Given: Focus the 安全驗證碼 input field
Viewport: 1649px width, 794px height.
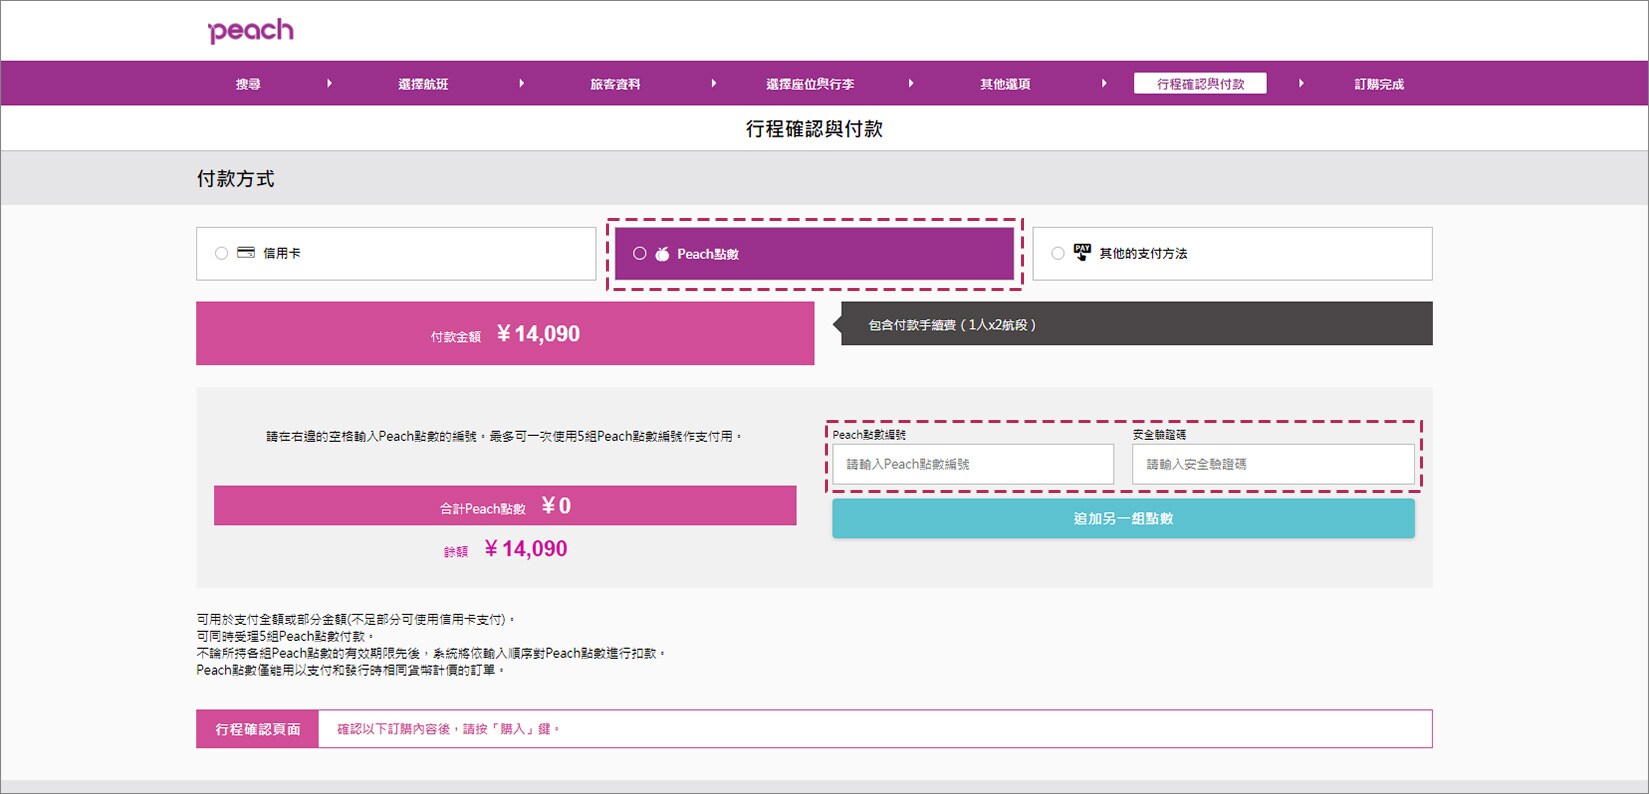Looking at the screenshot, I should tap(1273, 464).
